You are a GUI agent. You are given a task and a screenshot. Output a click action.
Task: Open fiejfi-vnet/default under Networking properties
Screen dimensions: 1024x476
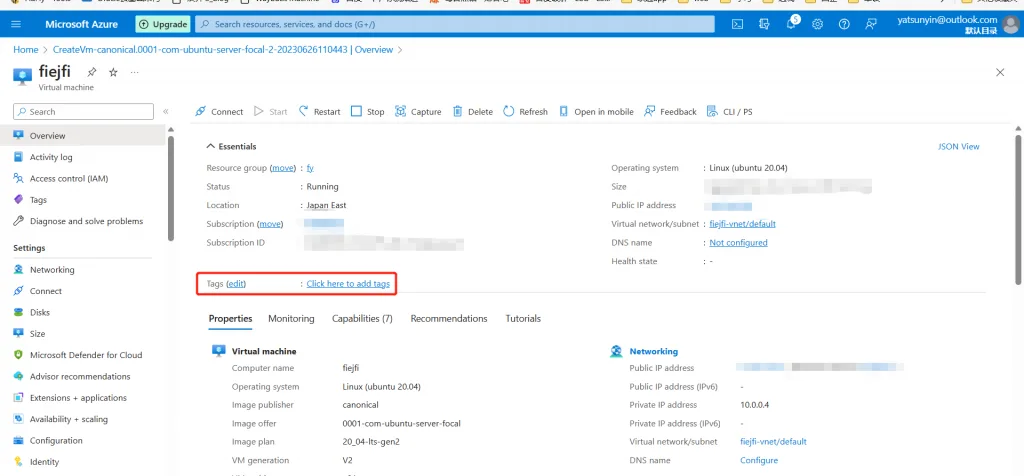click(773, 441)
